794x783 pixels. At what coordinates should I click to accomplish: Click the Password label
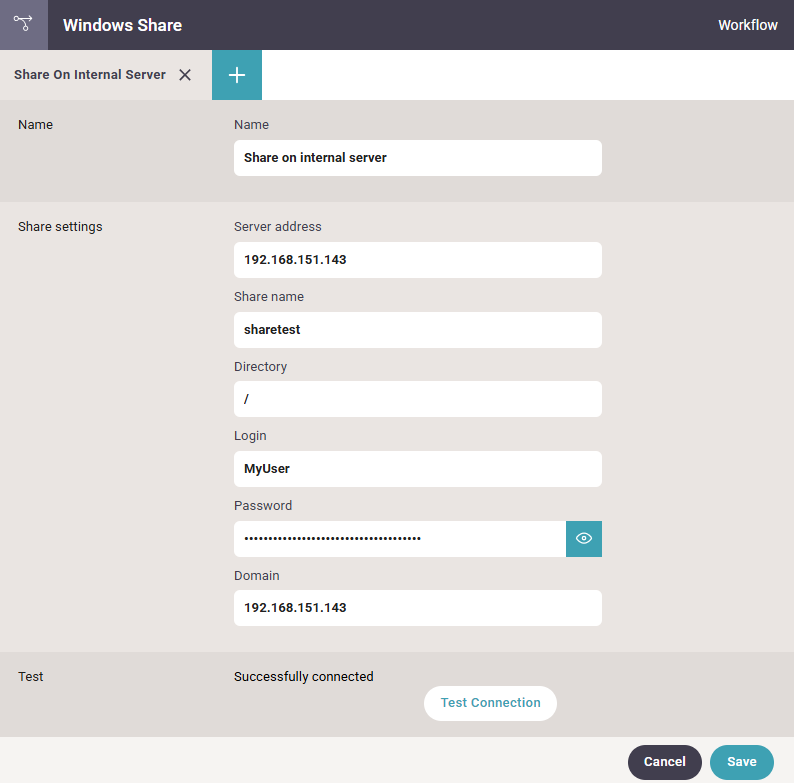(x=263, y=505)
